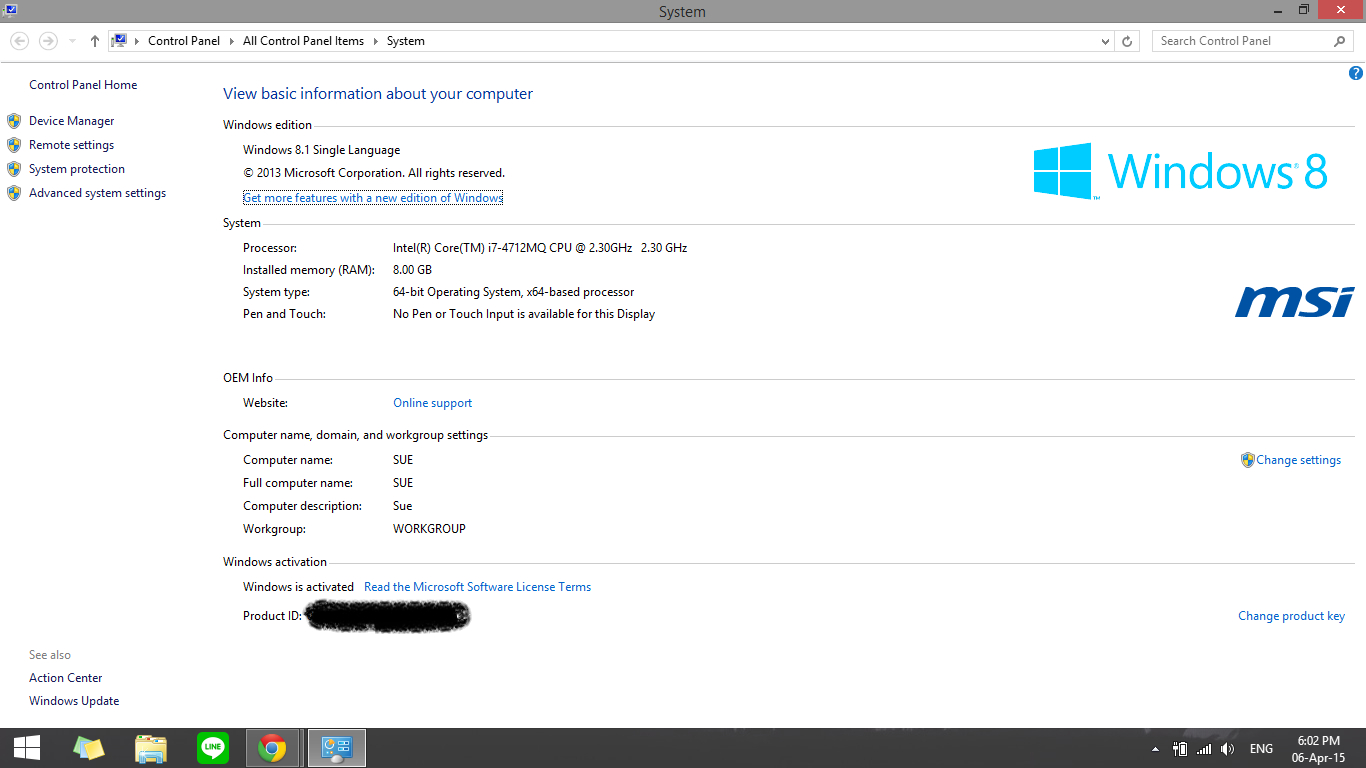Click processor value Intel Core i7-4712MQ
Image resolution: width=1366 pixels, height=768 pixels.
pyautogui.click(x=540, y=248)
